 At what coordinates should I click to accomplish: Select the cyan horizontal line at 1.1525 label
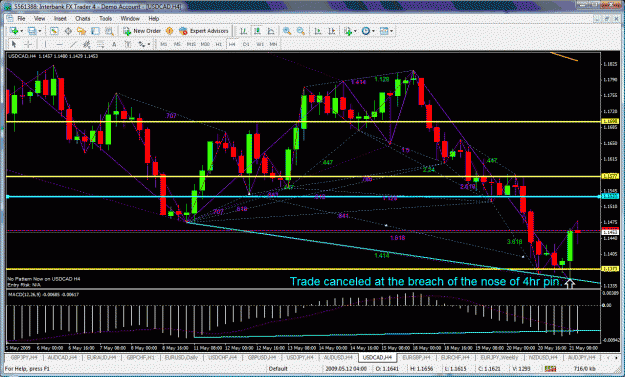[610, 196]
